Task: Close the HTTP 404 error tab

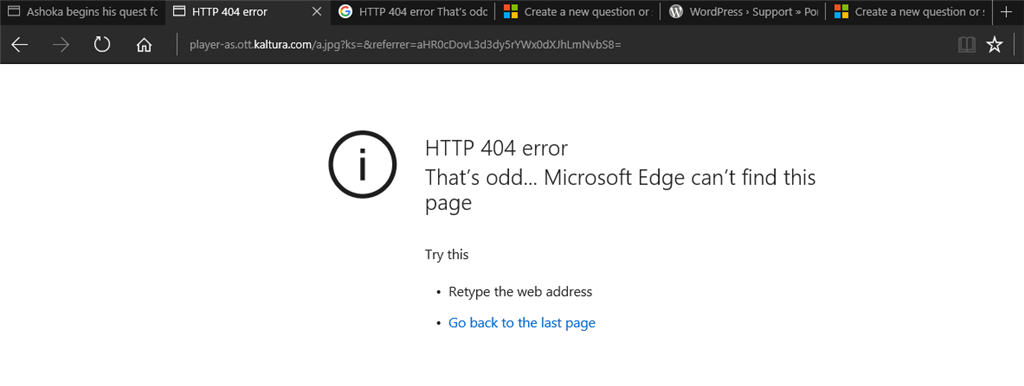Action: (317, 12)
